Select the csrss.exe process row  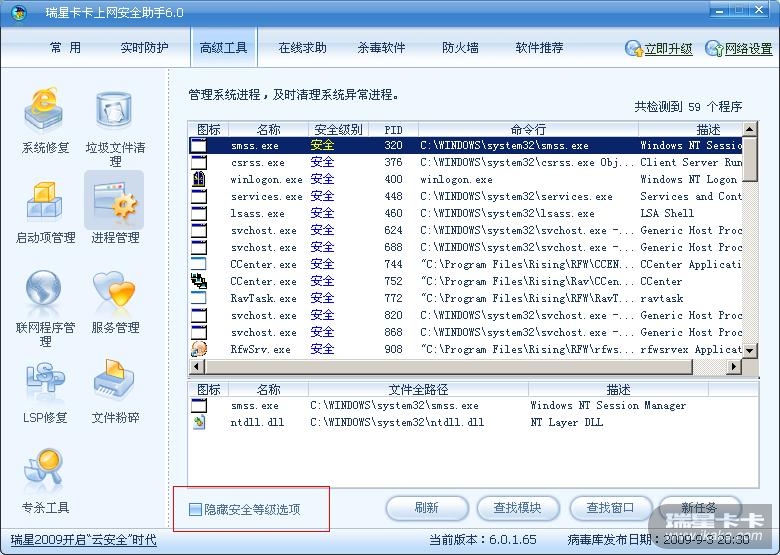tap(466, 162)
